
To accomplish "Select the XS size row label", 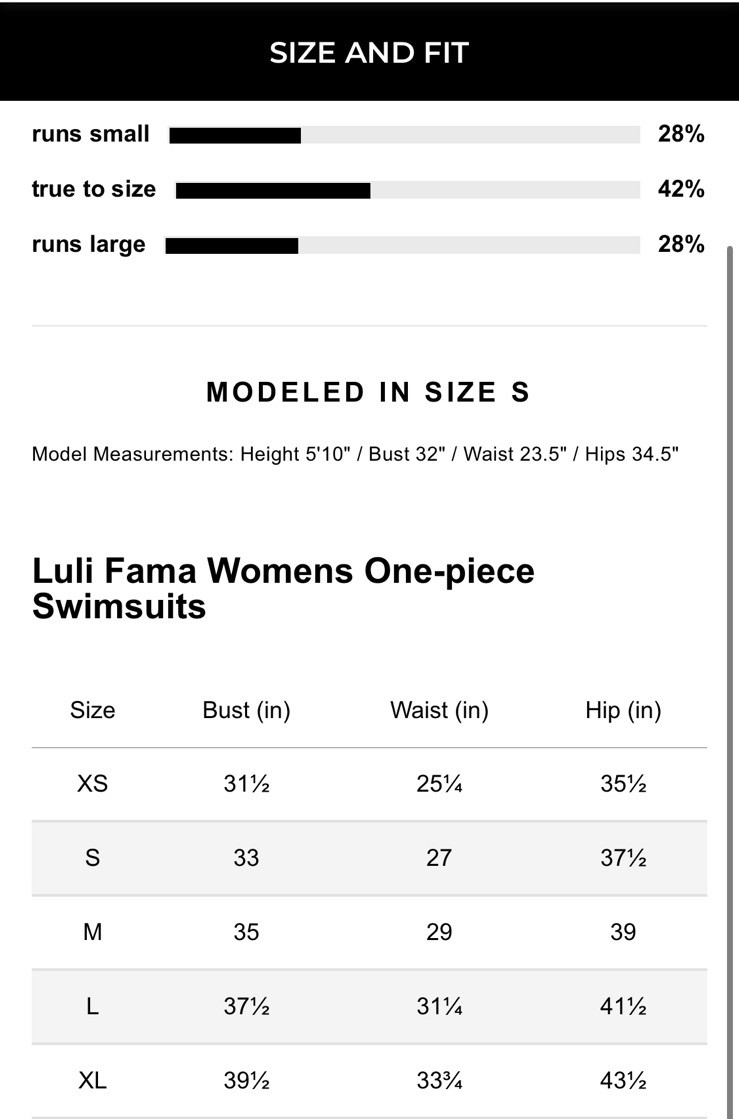I will pos(92,784).
